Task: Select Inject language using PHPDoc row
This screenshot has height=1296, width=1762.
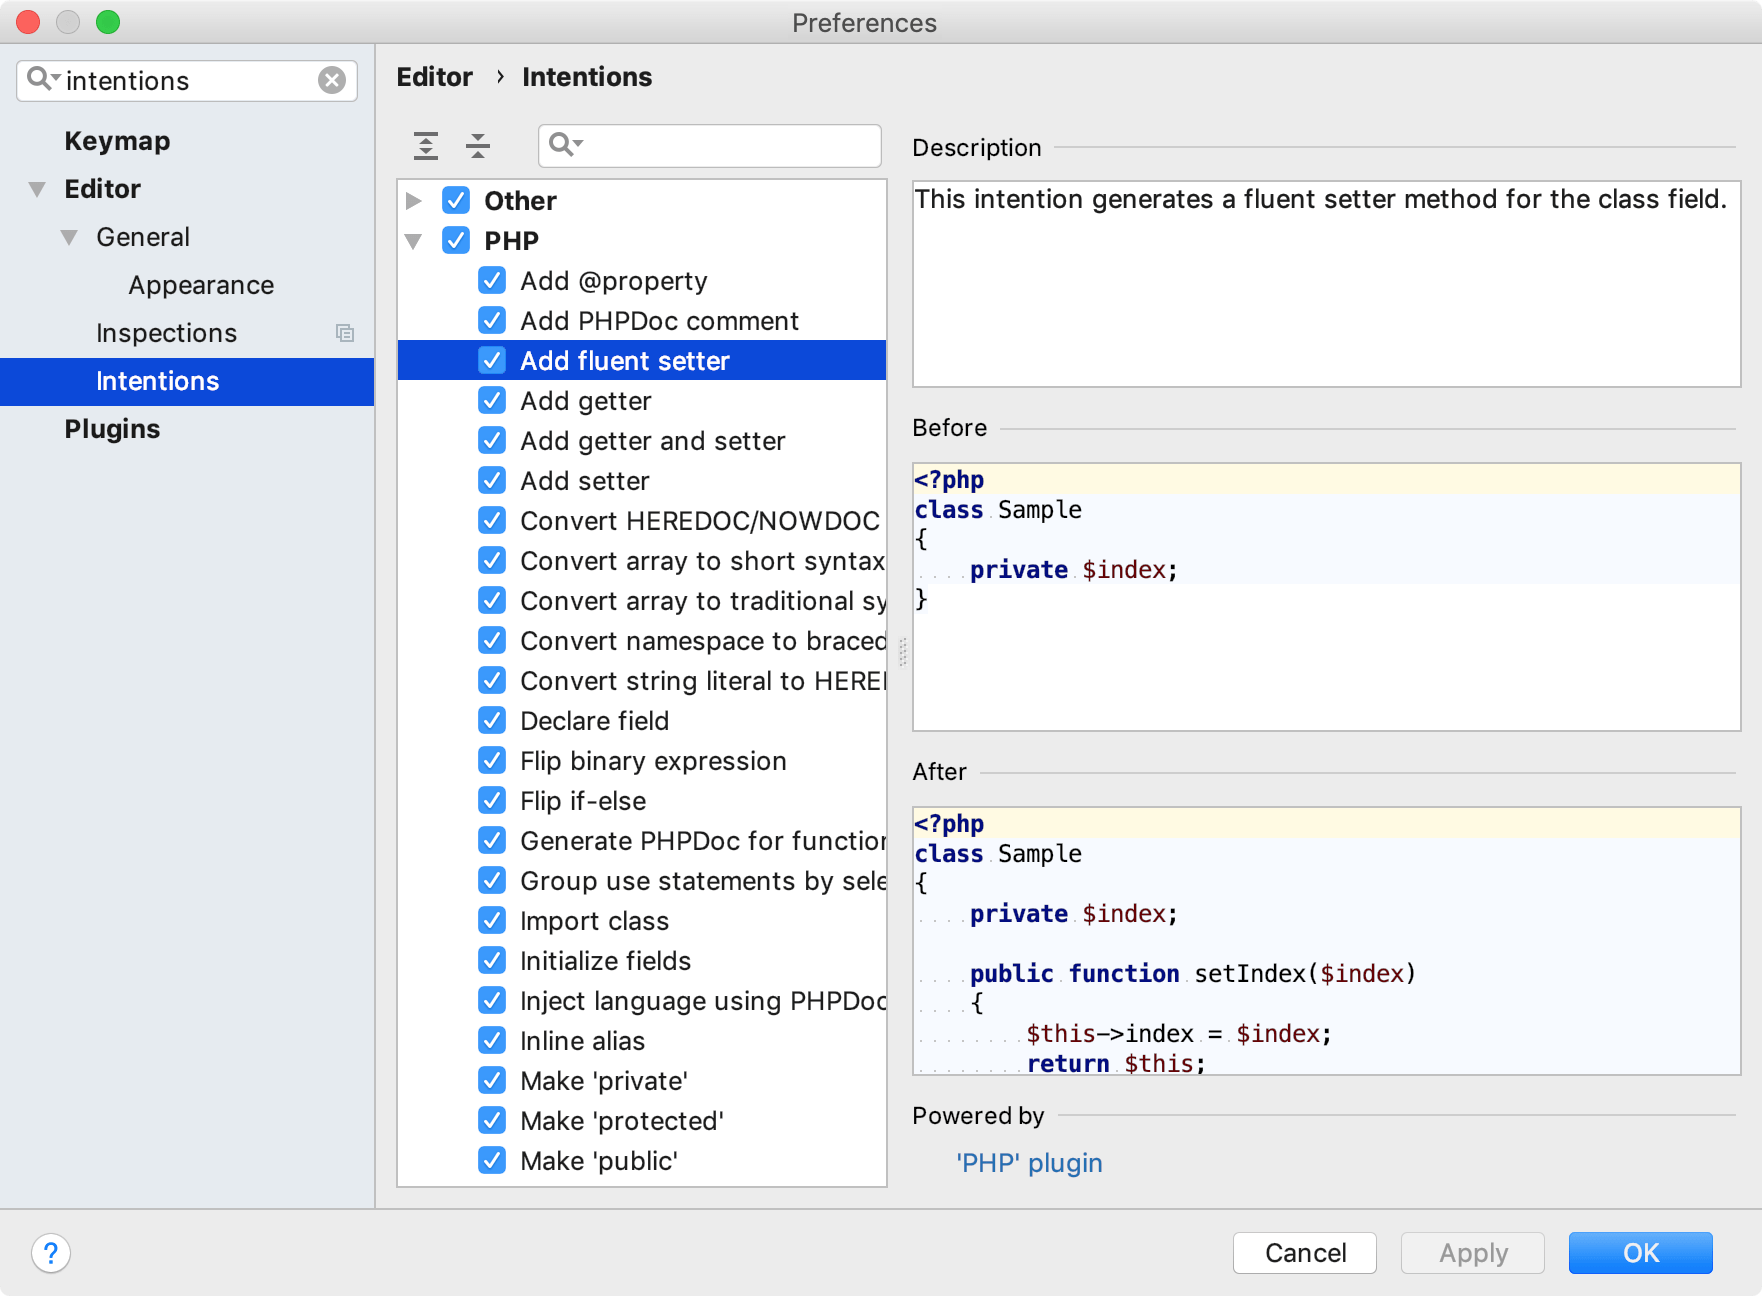Action: pyautogui.click(x=642, y=1000)
